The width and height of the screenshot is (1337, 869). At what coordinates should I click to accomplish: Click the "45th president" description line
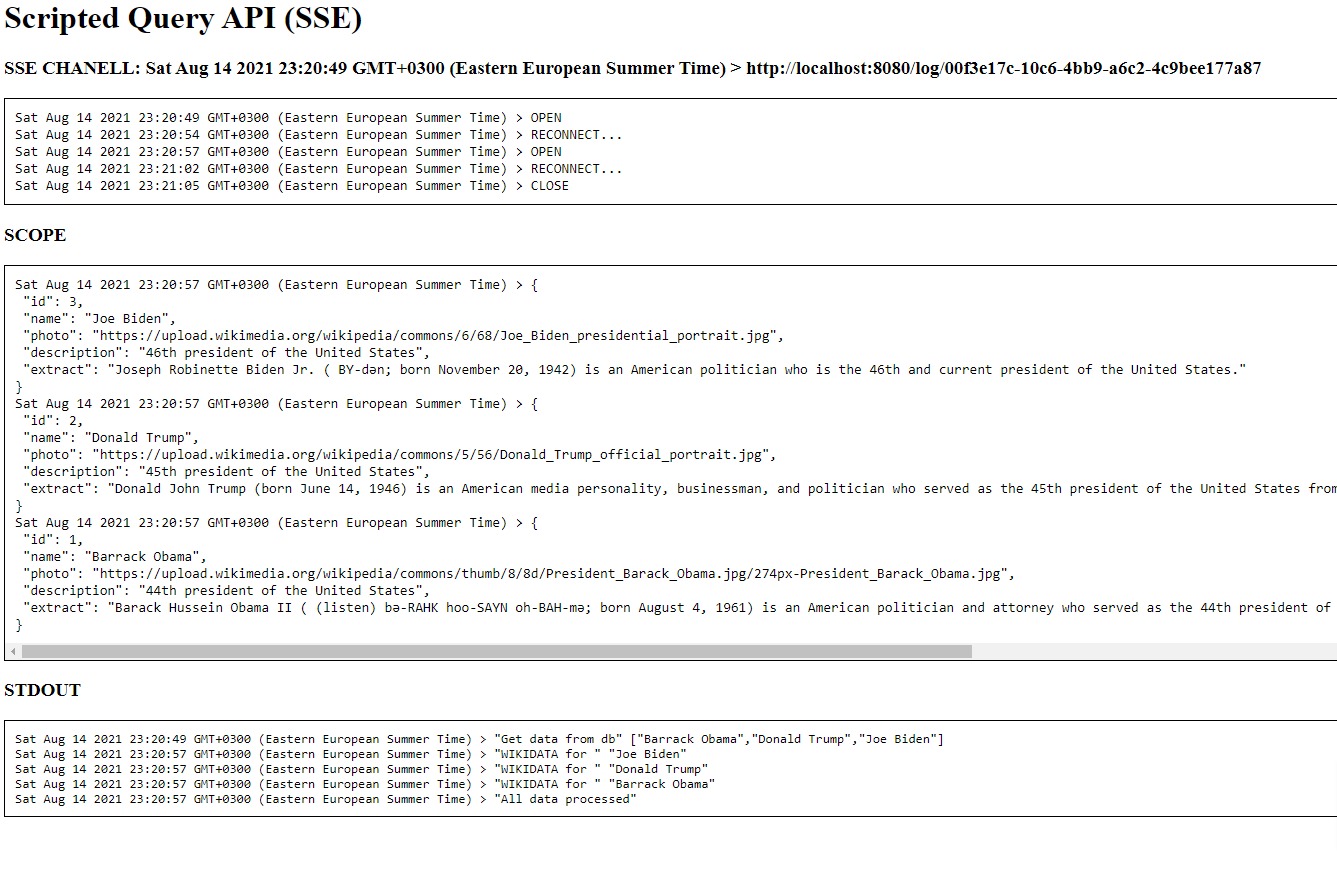point(226,472)
